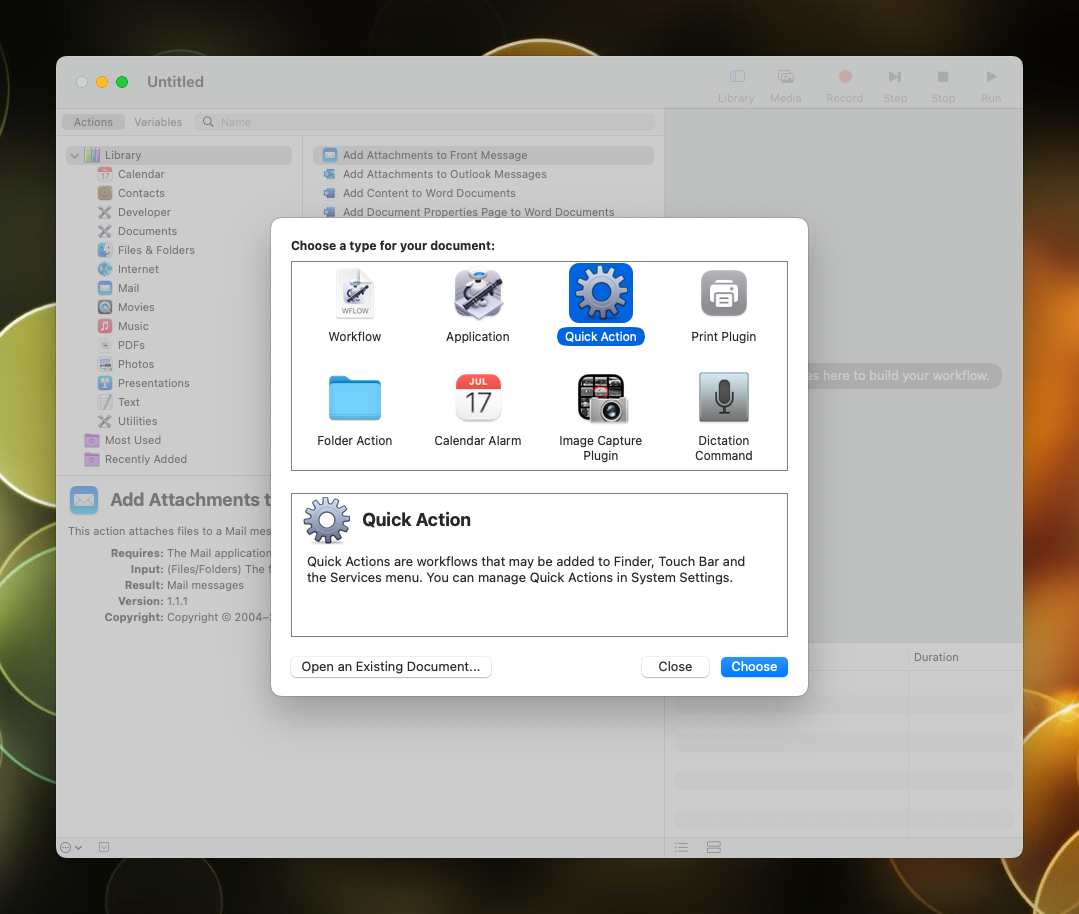Screen dimensions: 1079x914
Task: Click Open an Existing Document
Action: click(390, 667)
